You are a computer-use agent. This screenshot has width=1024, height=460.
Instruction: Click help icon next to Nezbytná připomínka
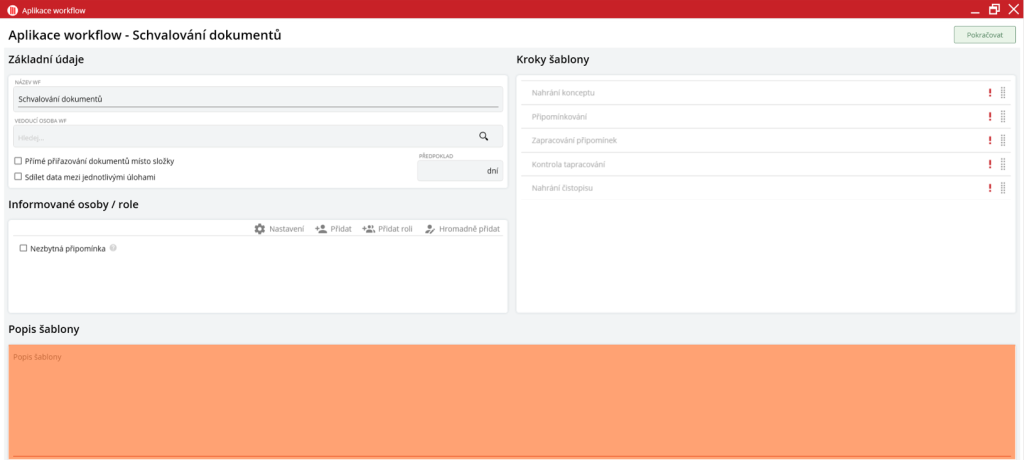(113, 248)
